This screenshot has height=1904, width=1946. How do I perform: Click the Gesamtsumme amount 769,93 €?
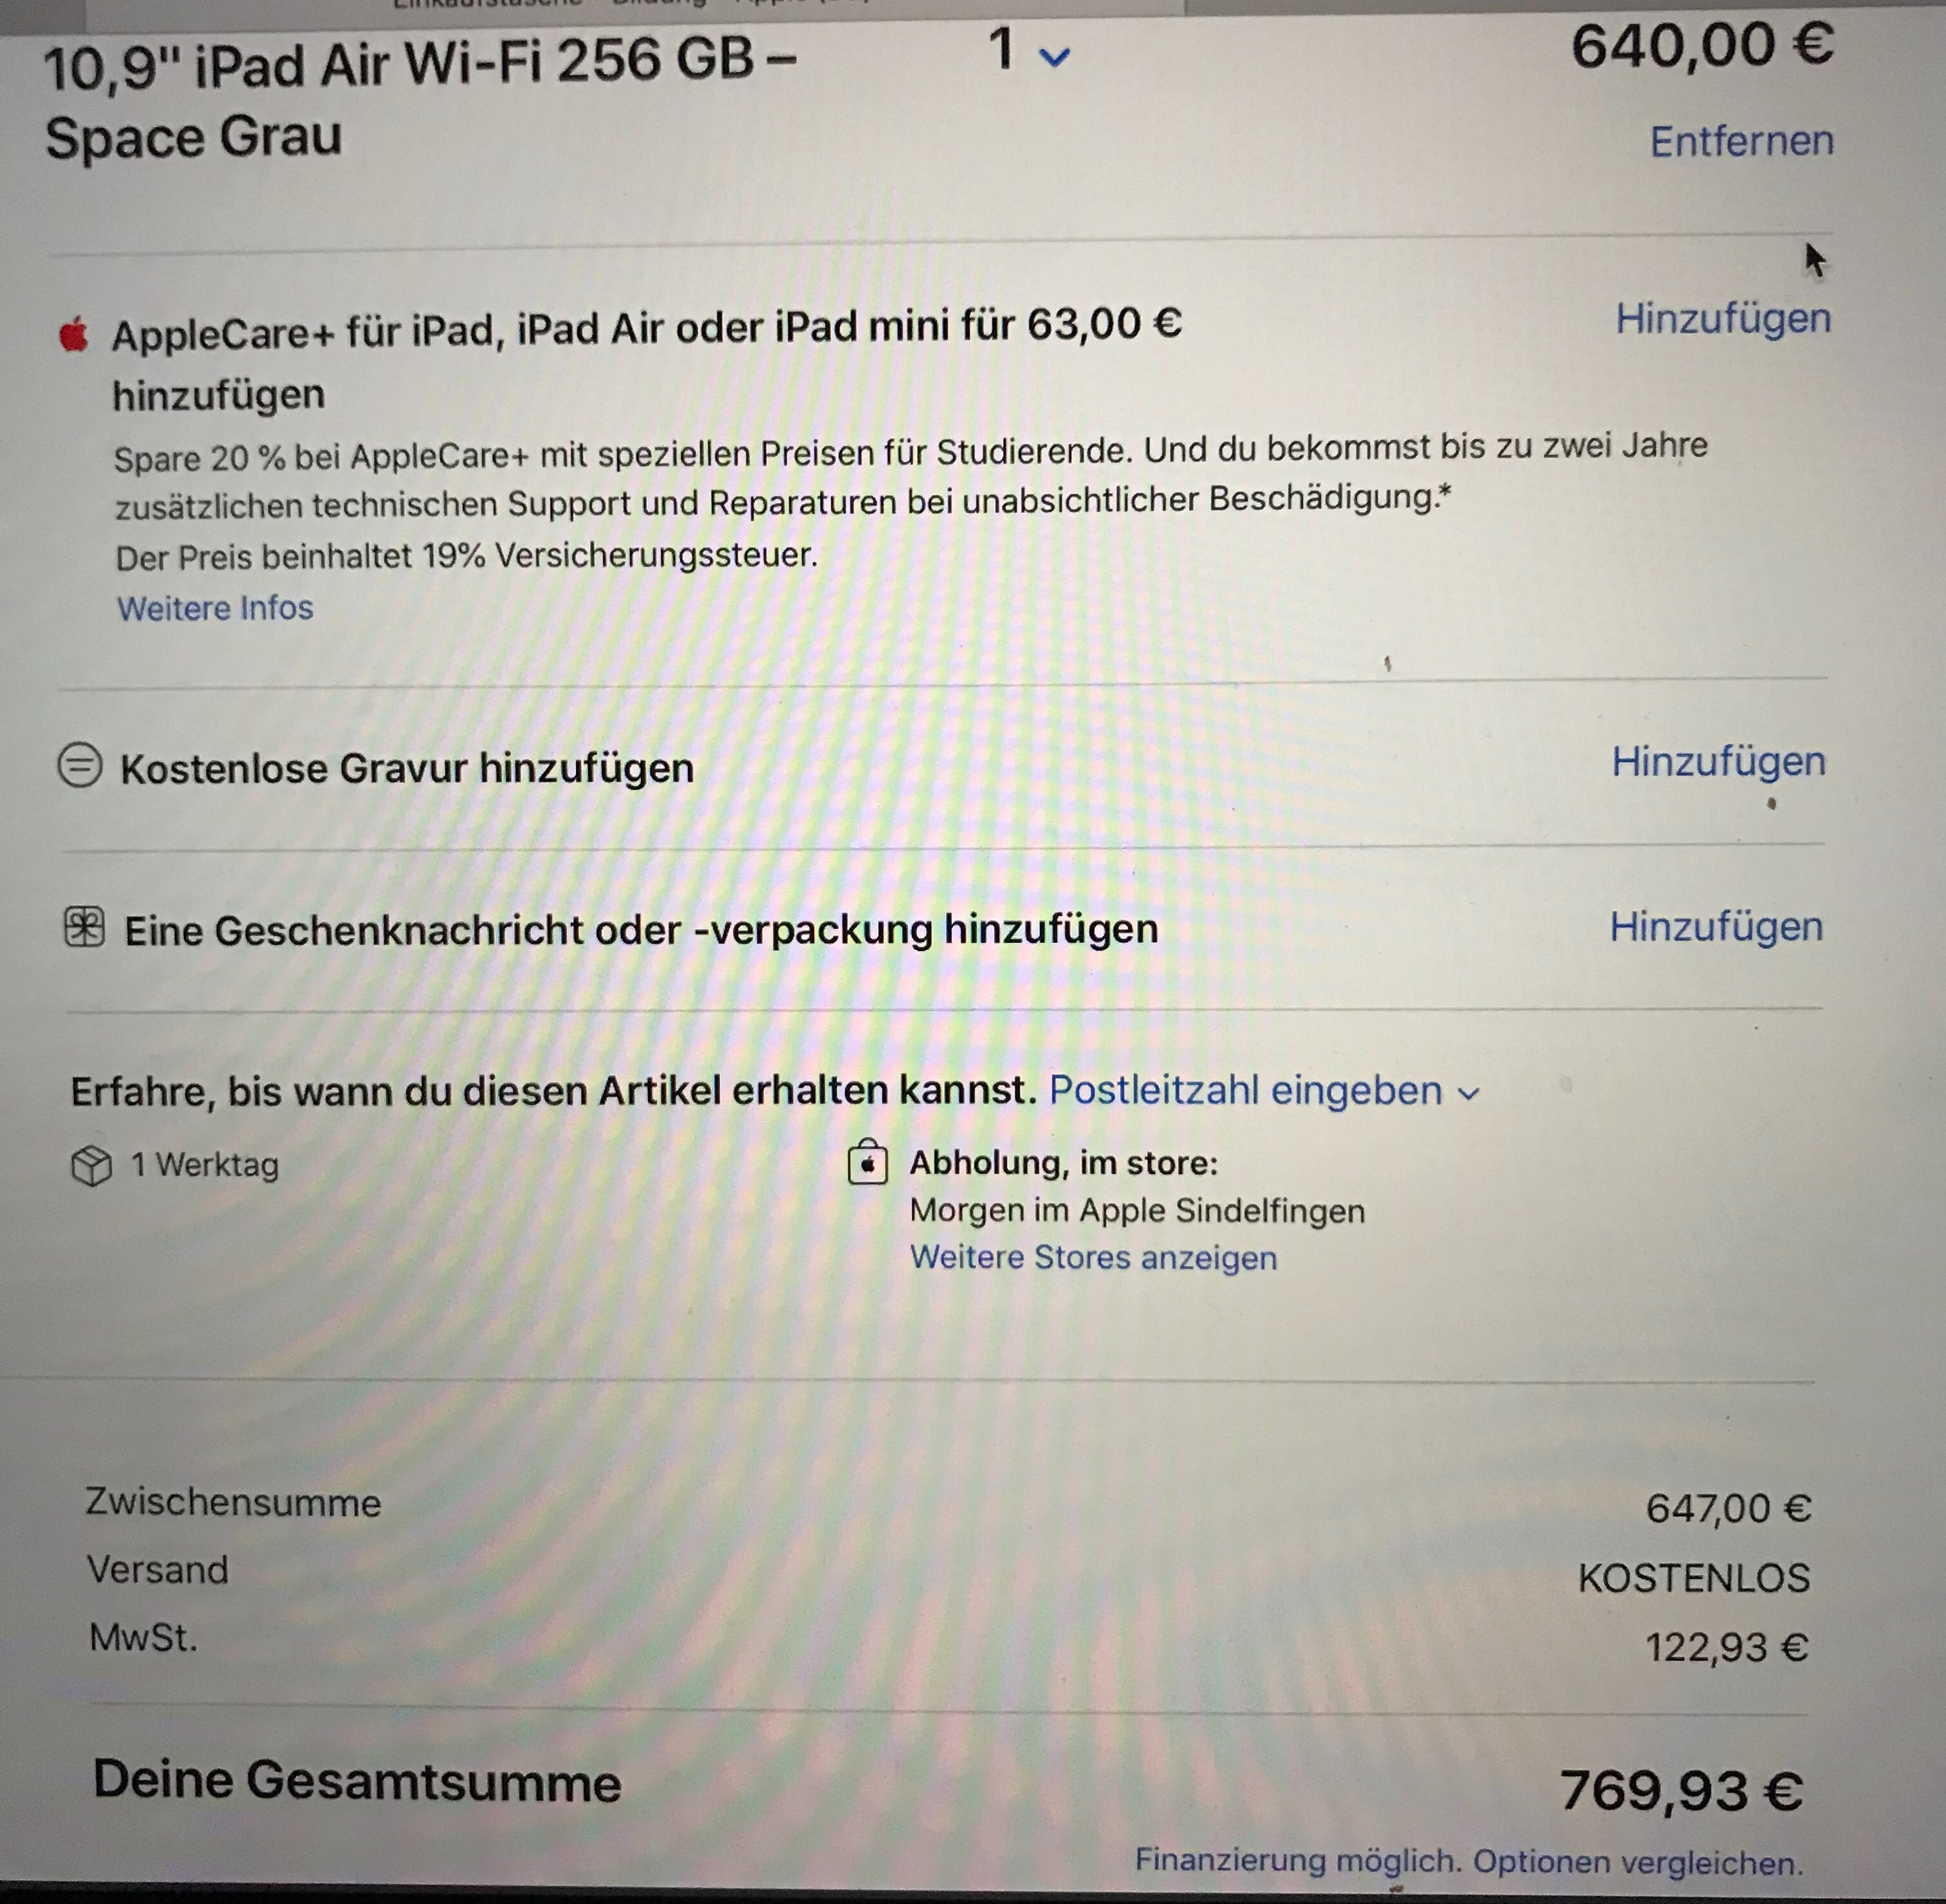coord(1682,1790)
